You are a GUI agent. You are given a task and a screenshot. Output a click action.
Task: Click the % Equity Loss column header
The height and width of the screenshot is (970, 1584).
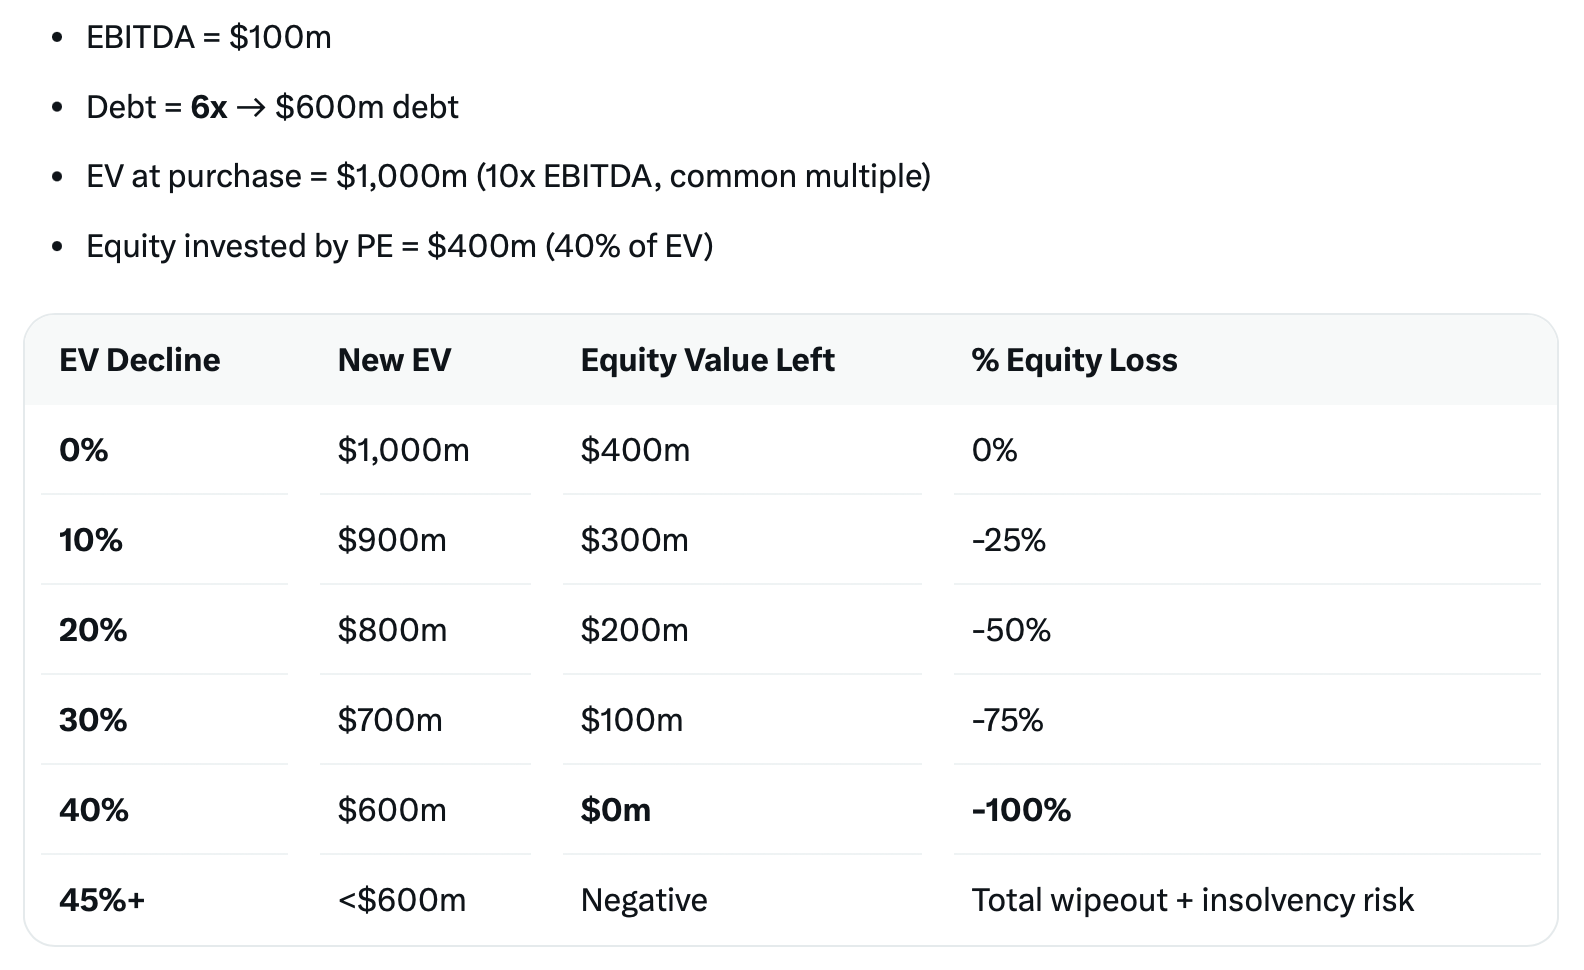coord(1074,360)
